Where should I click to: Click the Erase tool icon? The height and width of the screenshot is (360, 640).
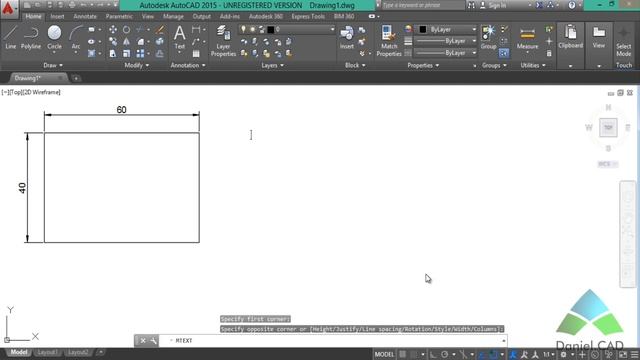click(x=160, y=30)
